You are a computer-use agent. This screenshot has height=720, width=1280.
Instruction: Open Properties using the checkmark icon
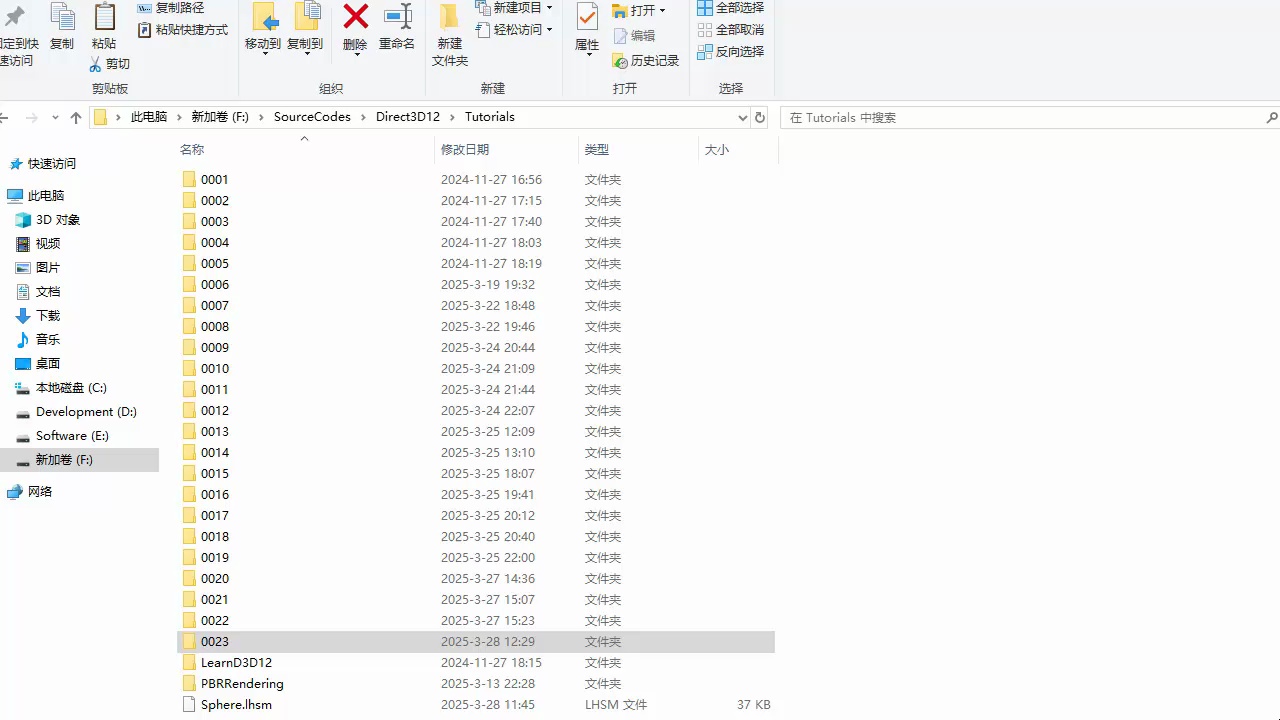587,18
